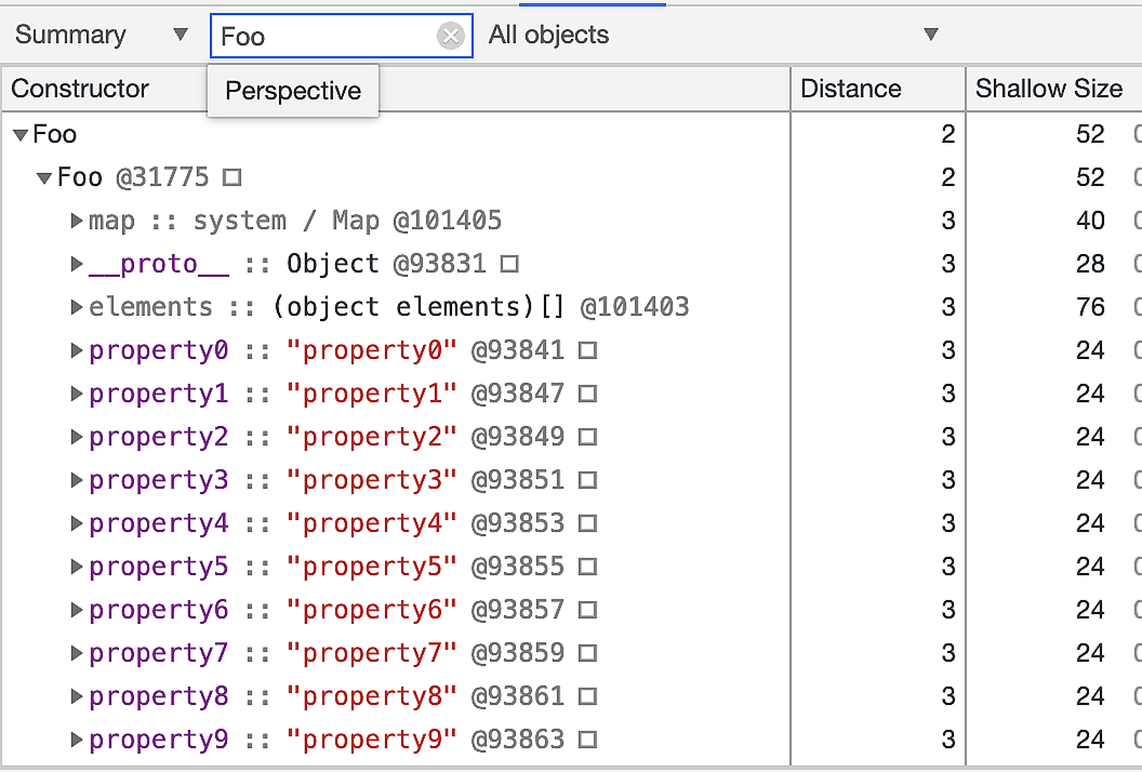Screen dimensions: 1142x772
Task: Expand the elements (object elements)[] entry
Action: 77,307
